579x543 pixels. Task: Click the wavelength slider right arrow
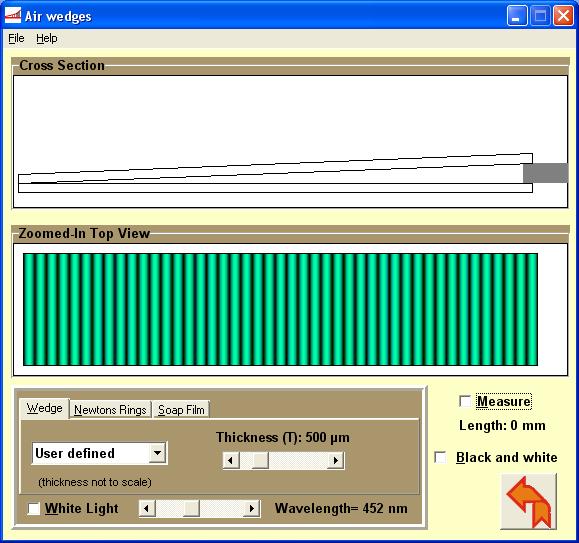(252, 509)
